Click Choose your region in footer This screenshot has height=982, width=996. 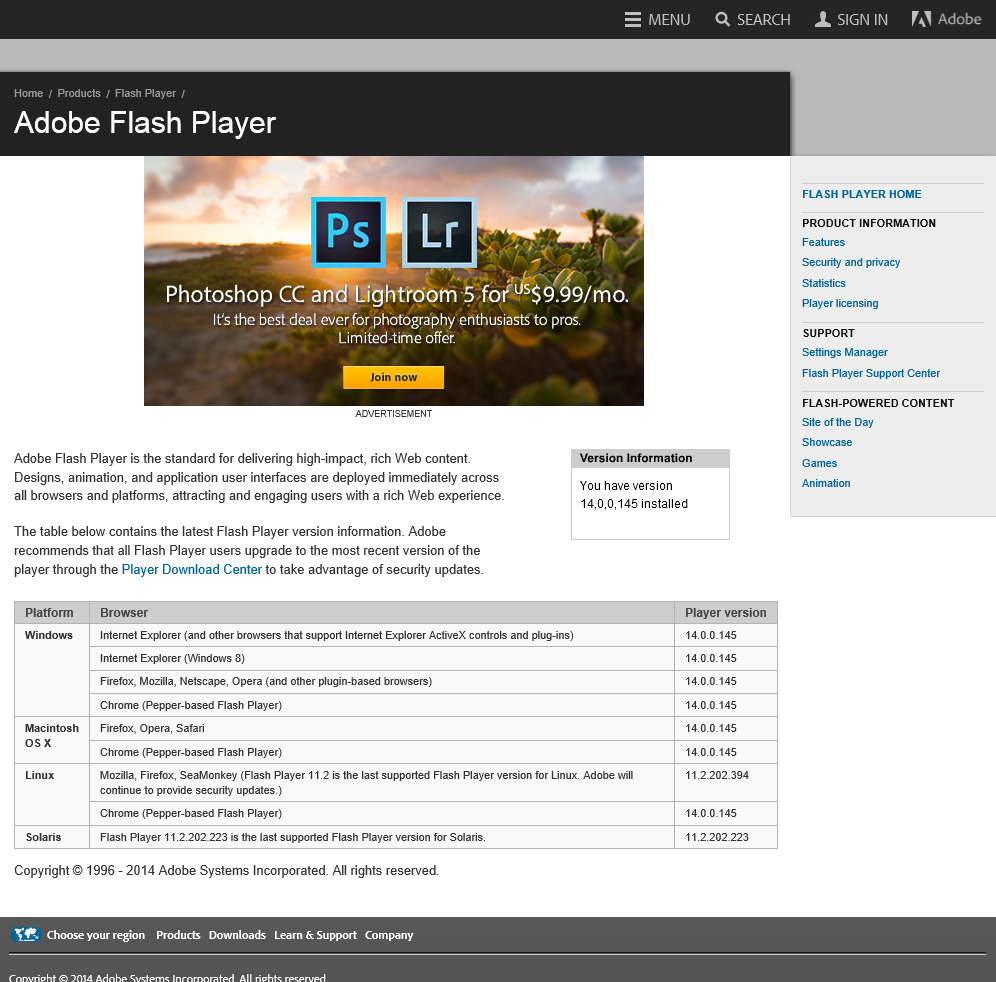click(95, 935)
